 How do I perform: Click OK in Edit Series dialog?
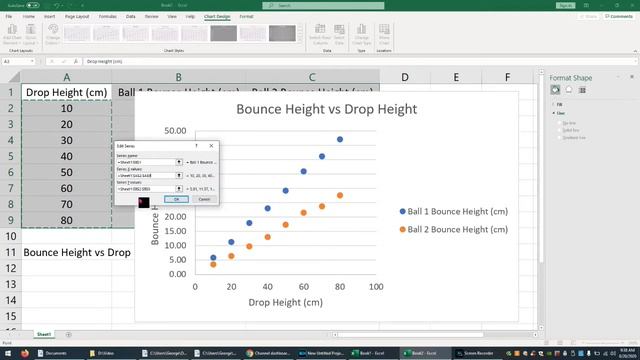(176, 199)
